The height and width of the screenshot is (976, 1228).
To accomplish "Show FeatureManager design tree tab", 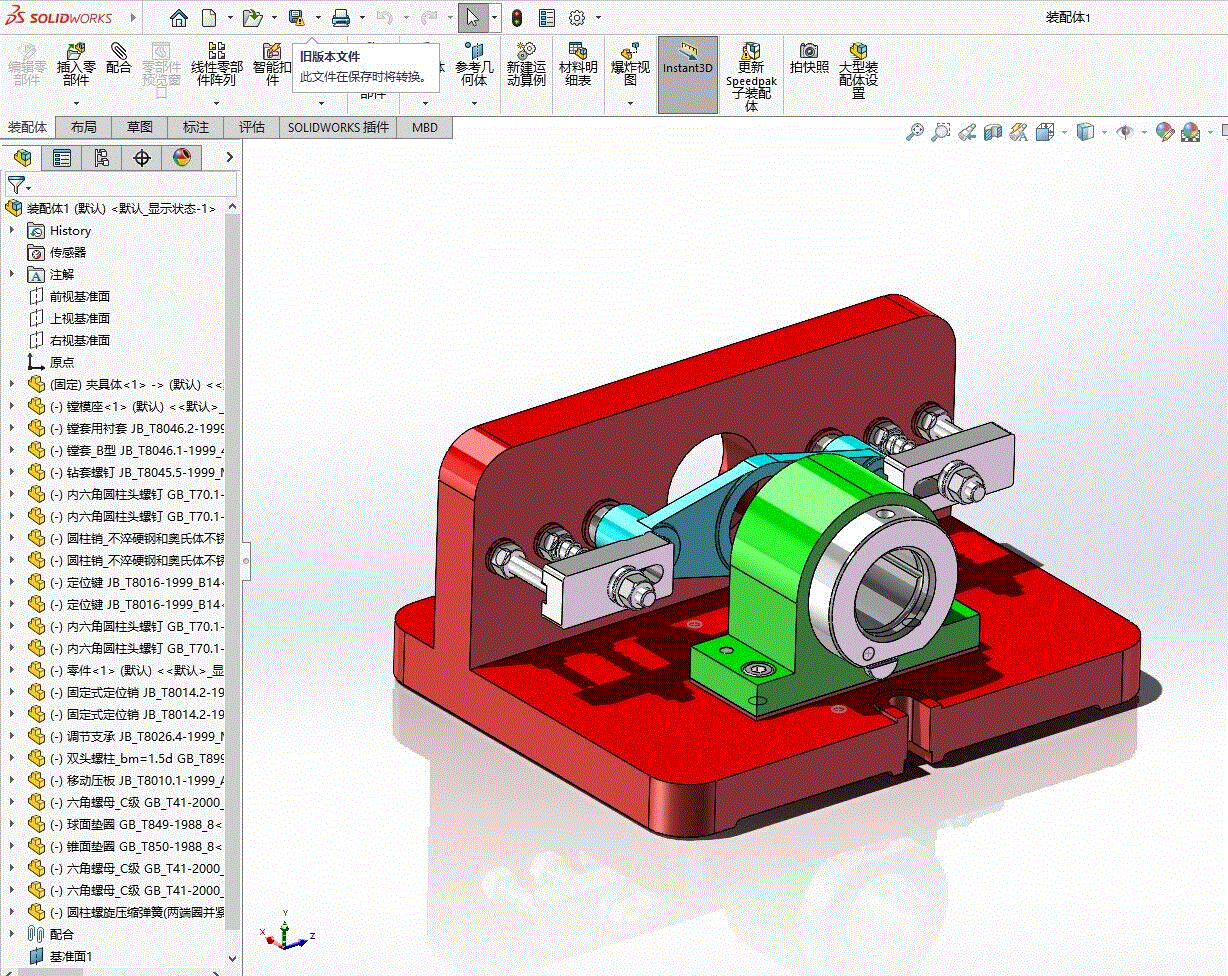I will [x=23, y=157].
